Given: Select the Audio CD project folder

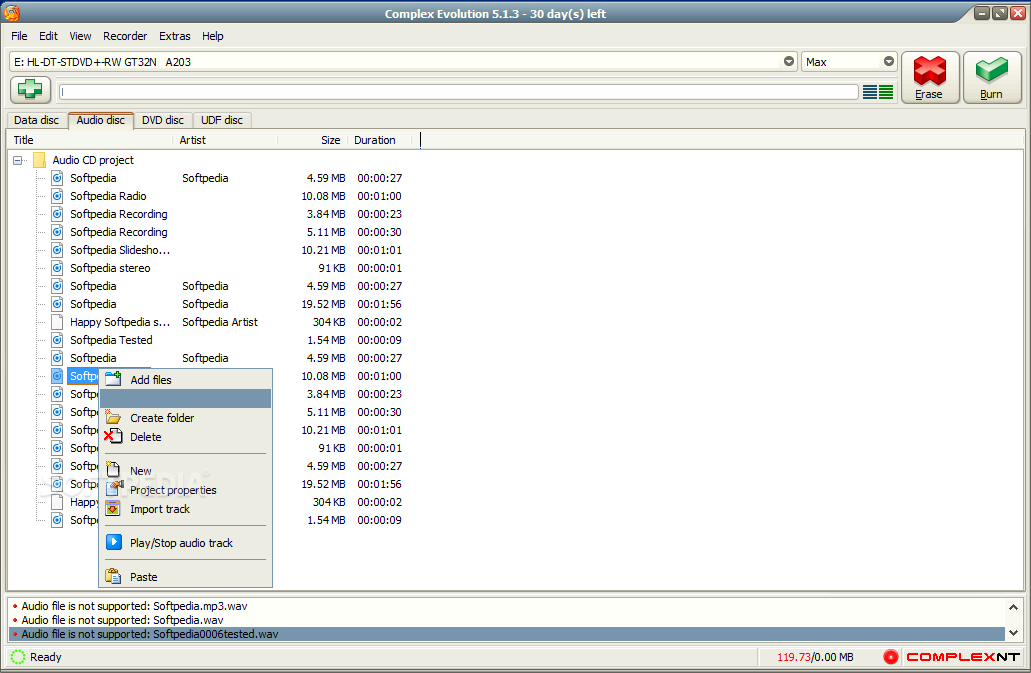Looking at the screenshot, I should pyautogui.click(x=93, y=160).
